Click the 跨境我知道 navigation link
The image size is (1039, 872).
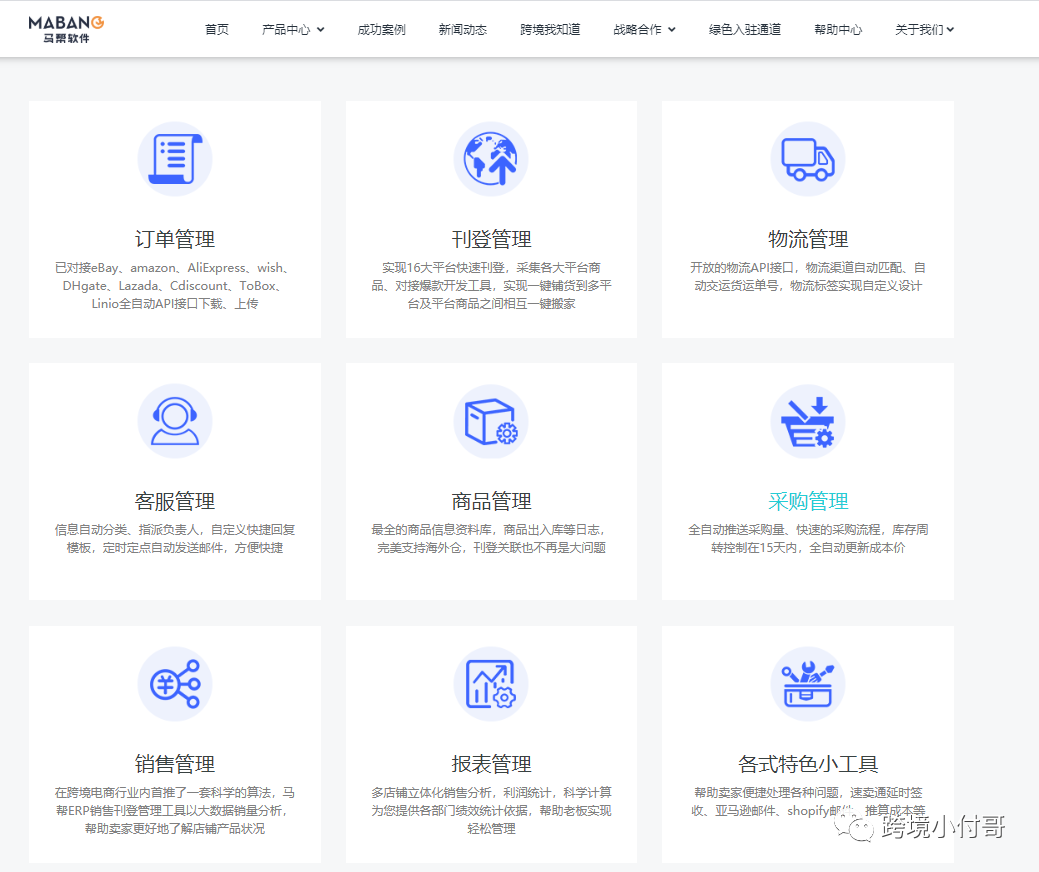(550, 29)
